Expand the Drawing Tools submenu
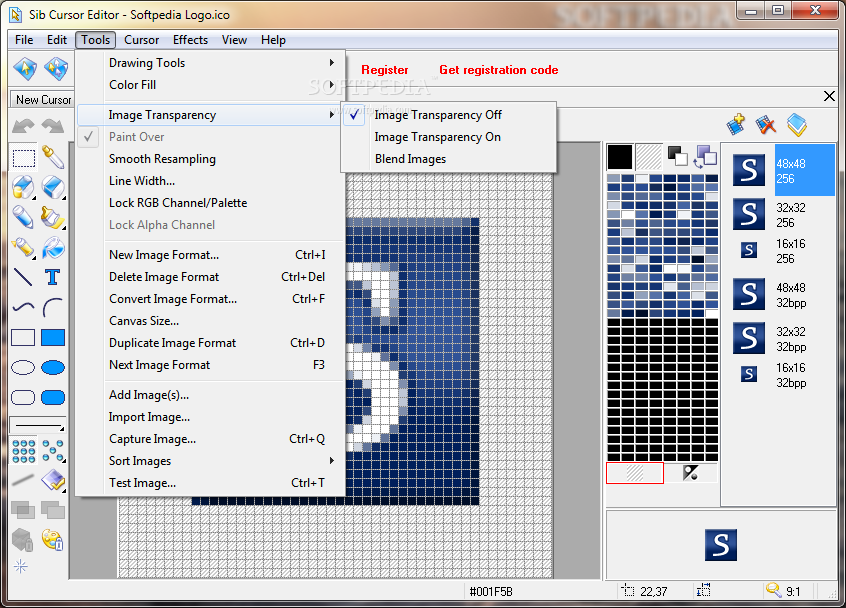846x608 pixels. pyautogui.click(x=210, y=63)
